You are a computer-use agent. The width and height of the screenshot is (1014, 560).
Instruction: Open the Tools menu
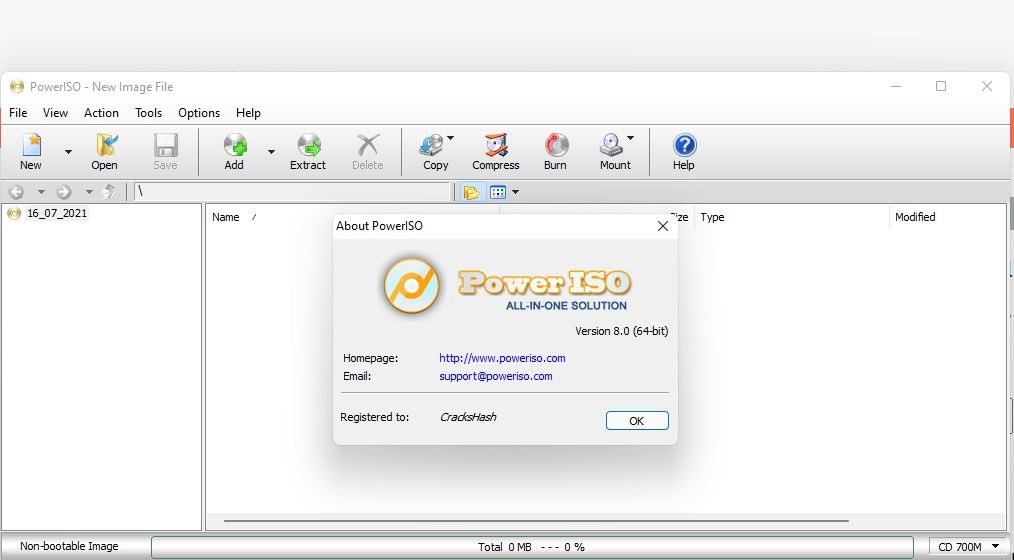(148, 113)
